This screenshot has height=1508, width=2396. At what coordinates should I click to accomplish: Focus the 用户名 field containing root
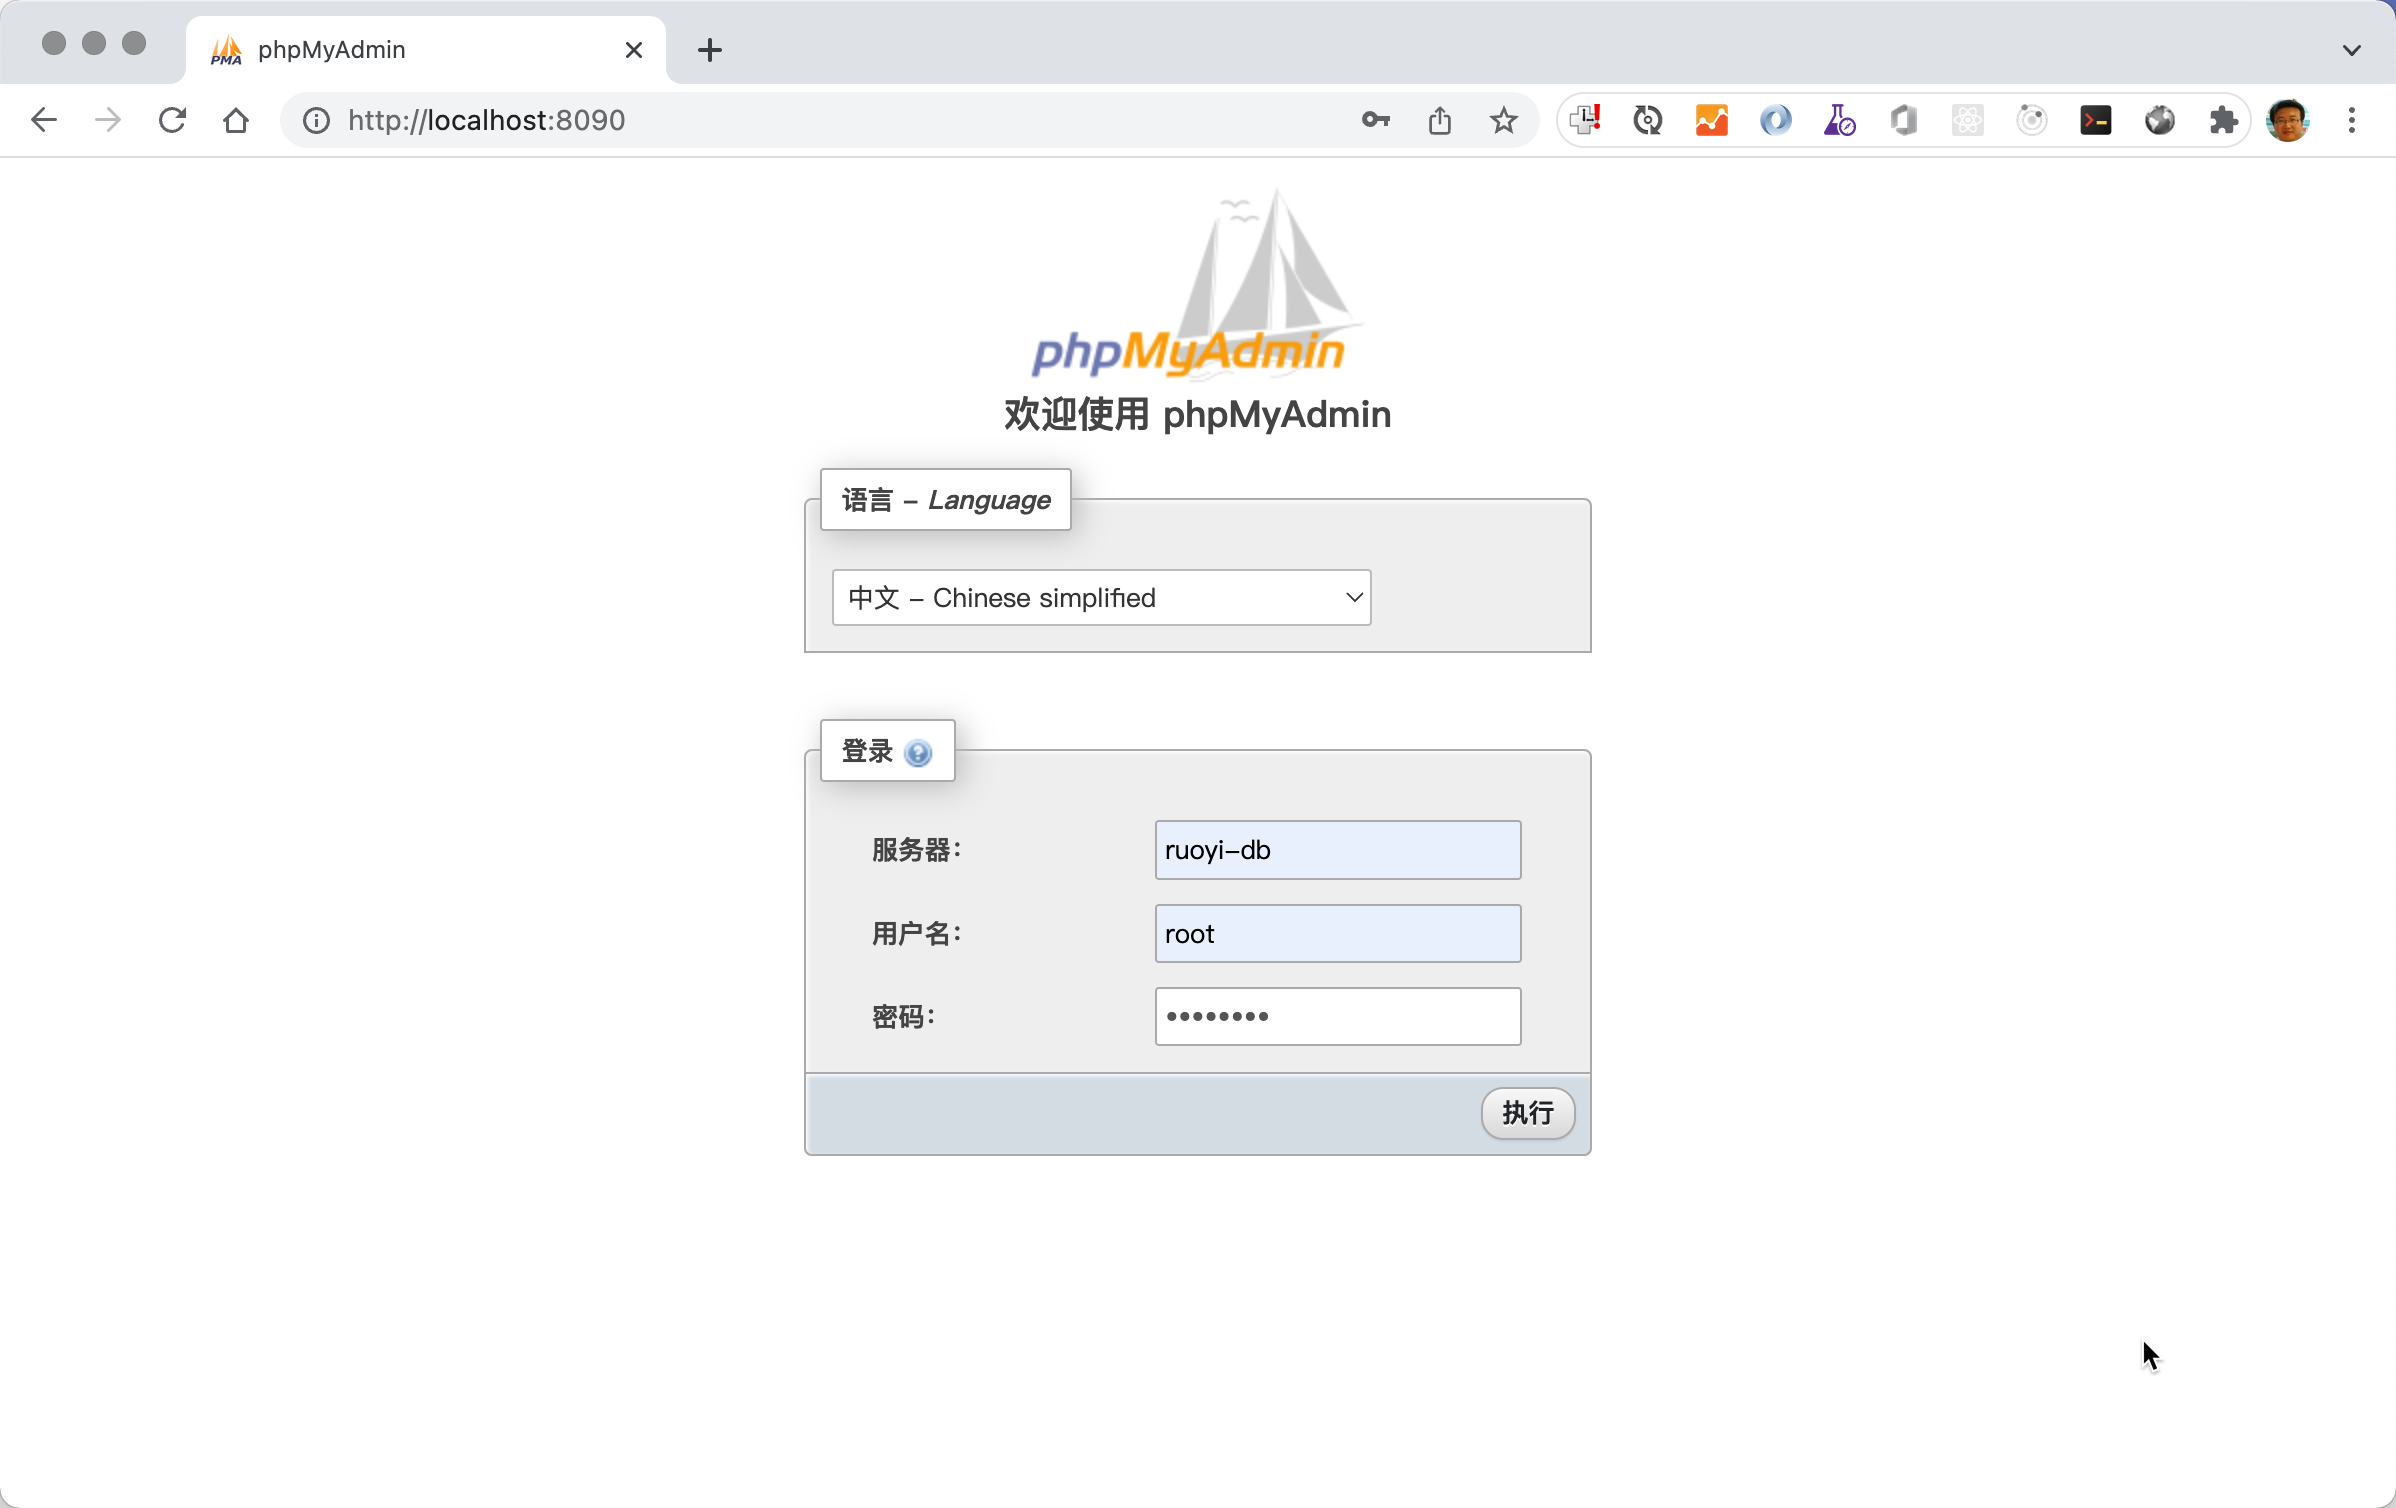(x=1338, y=934)
